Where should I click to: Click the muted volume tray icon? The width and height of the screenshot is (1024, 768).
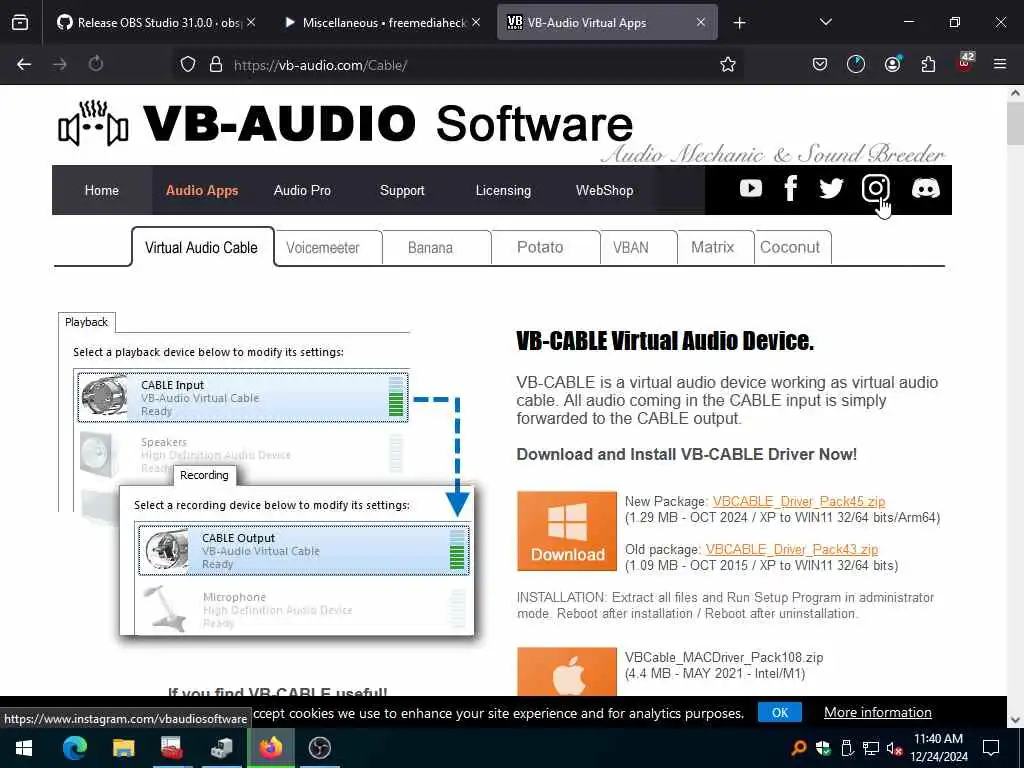[x=895, y=748]
